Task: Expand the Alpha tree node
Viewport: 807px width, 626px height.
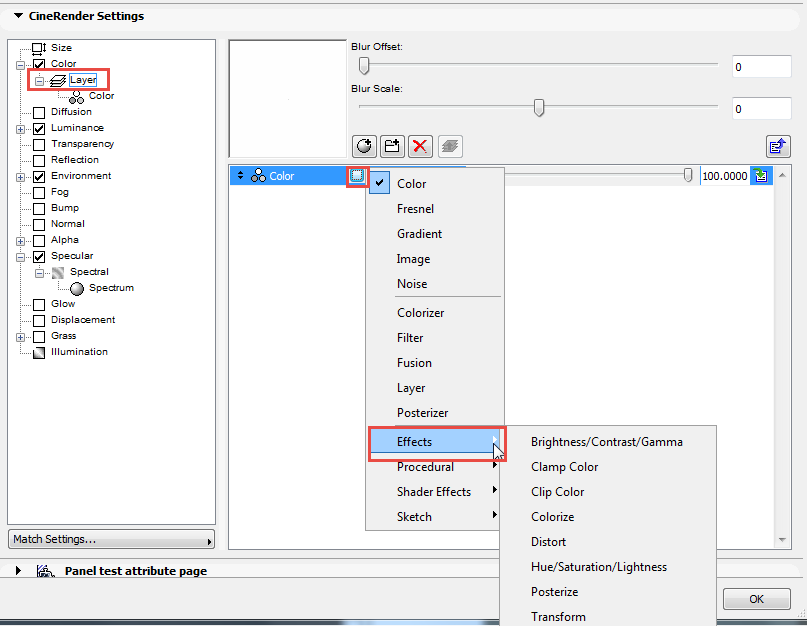Action: pos(20,241)
